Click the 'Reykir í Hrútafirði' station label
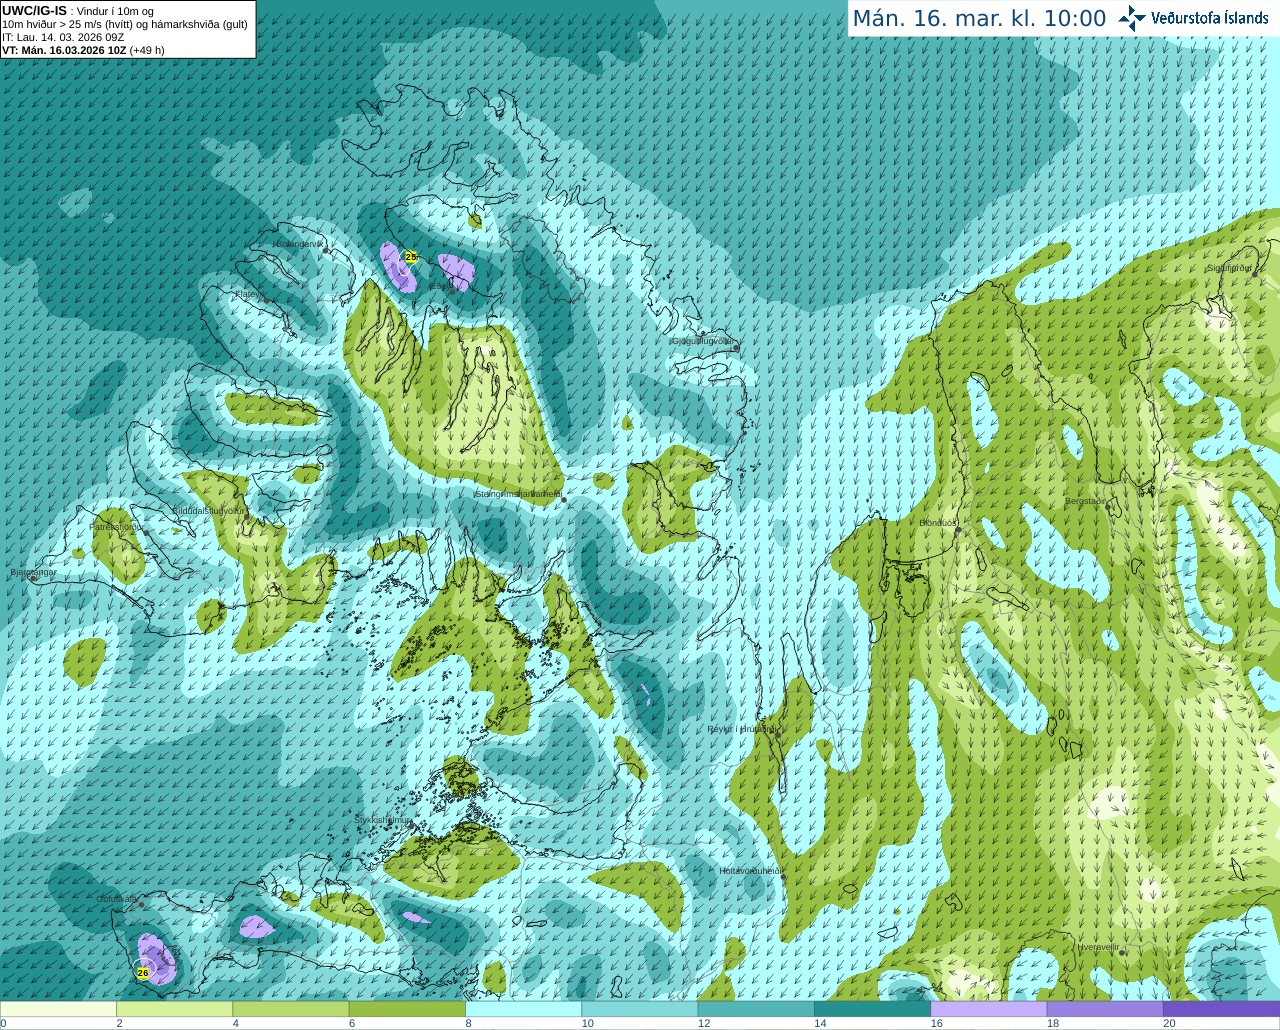1280x1030 pixels. coord(741,729)
